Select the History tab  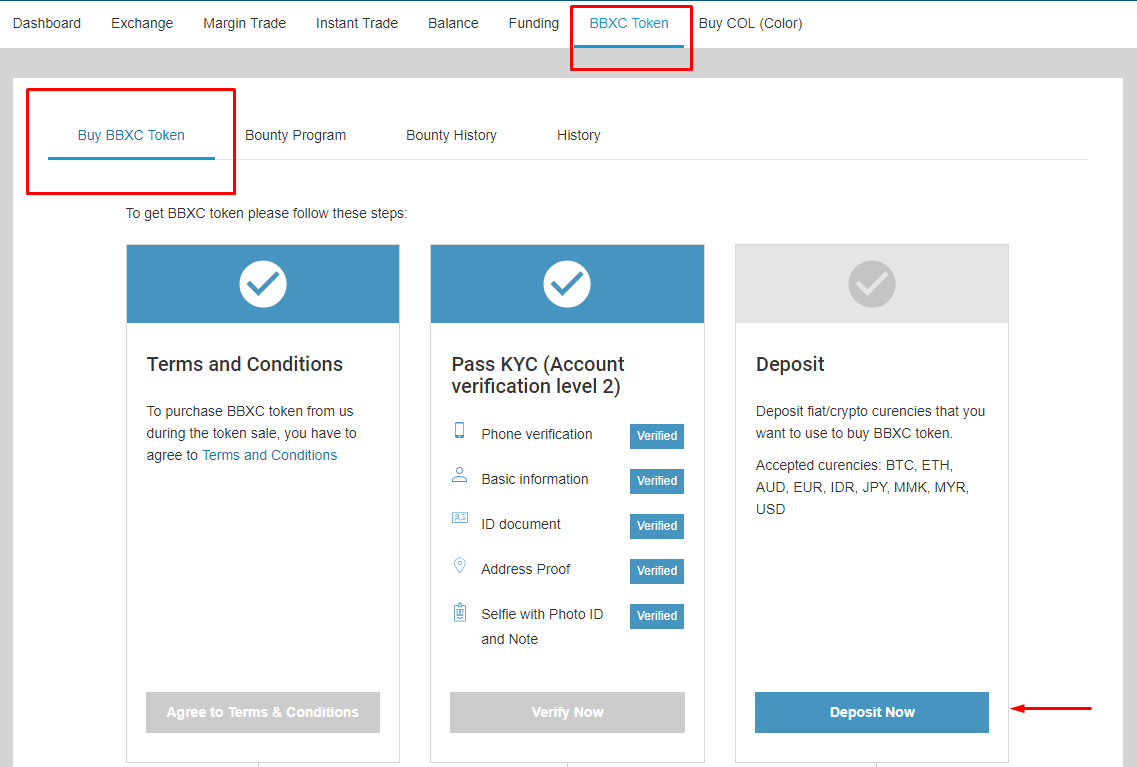click(578, 135)
